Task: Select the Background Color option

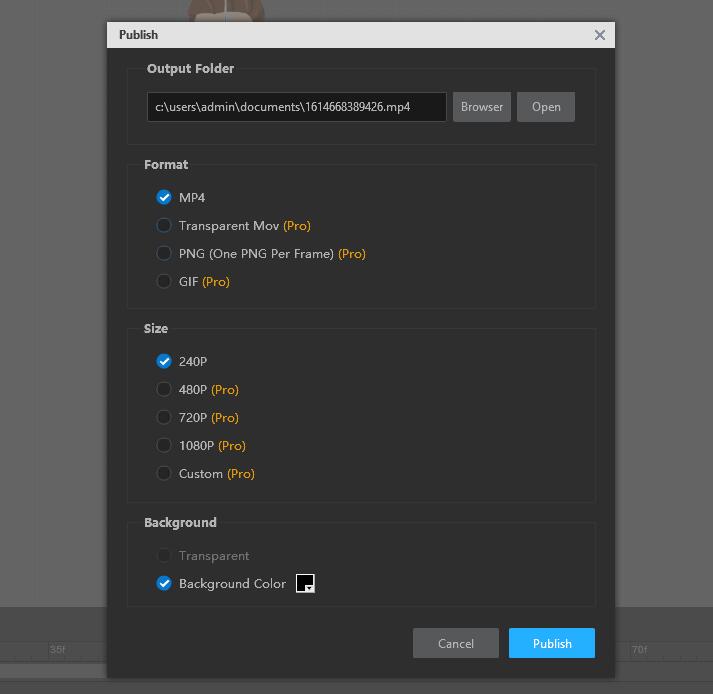Action: coord(164,584)
